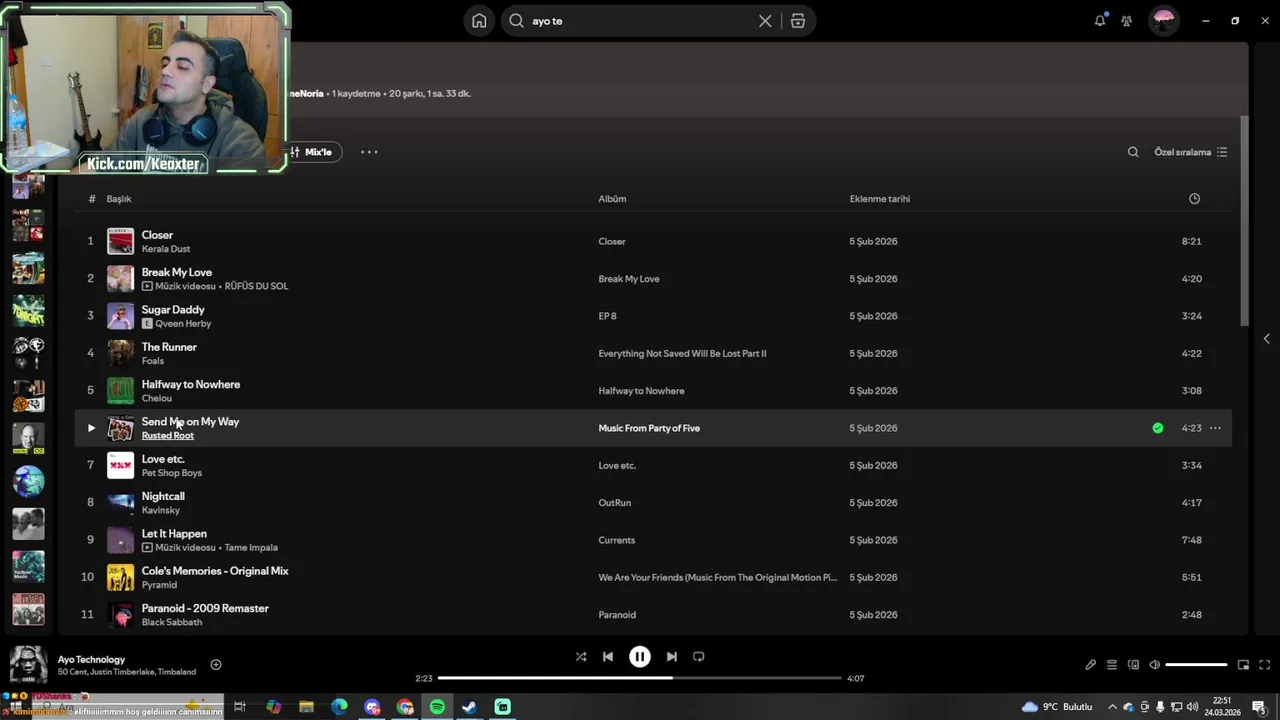The image size is (1280, 720).
Task: Click the playlist vertical scrollbar
Action: point(1245,220)
